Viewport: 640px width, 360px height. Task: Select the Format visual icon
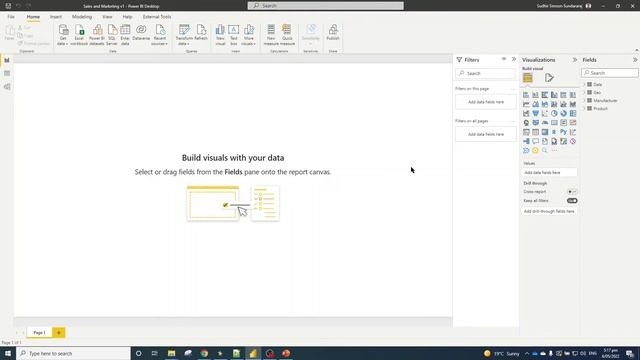[x=549, y=78]
